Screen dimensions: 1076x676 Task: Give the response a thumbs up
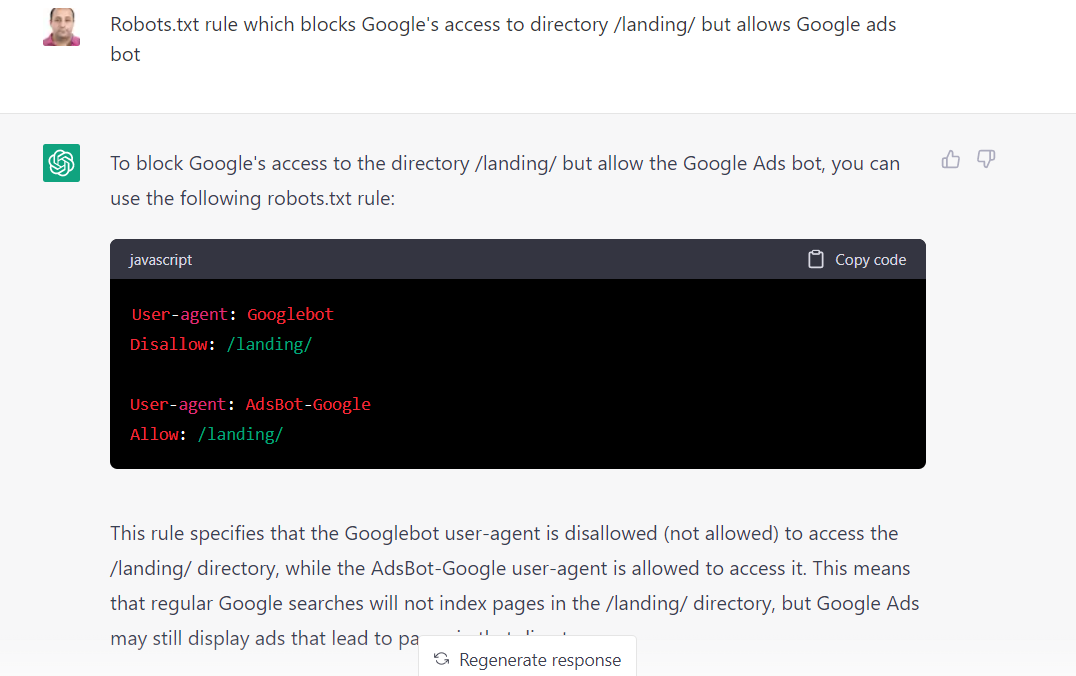click(x=950, y=158)
